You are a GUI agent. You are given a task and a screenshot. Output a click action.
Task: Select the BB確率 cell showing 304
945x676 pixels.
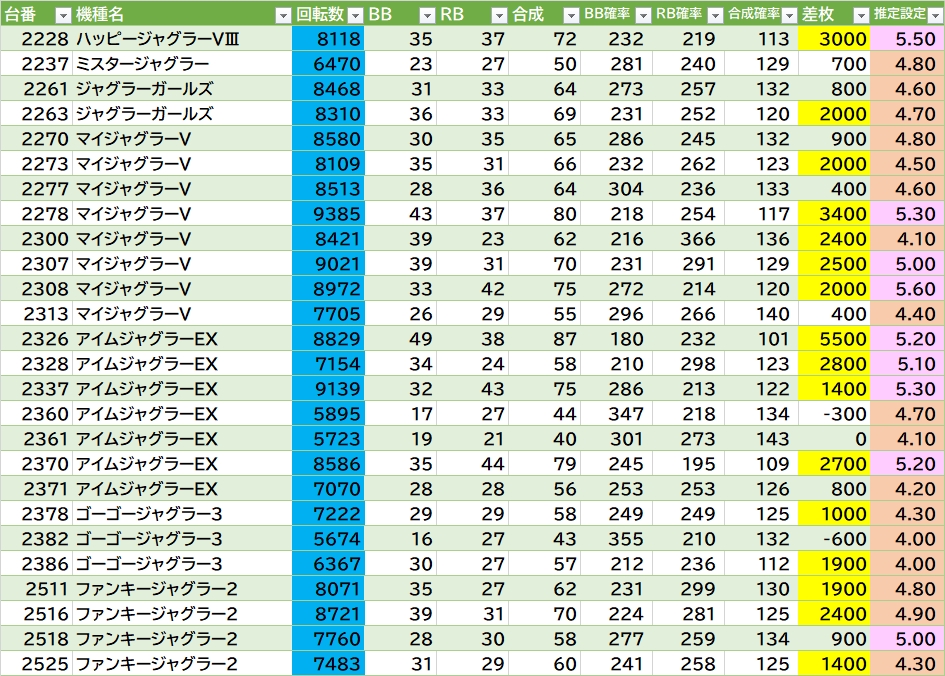pos(617,189)
